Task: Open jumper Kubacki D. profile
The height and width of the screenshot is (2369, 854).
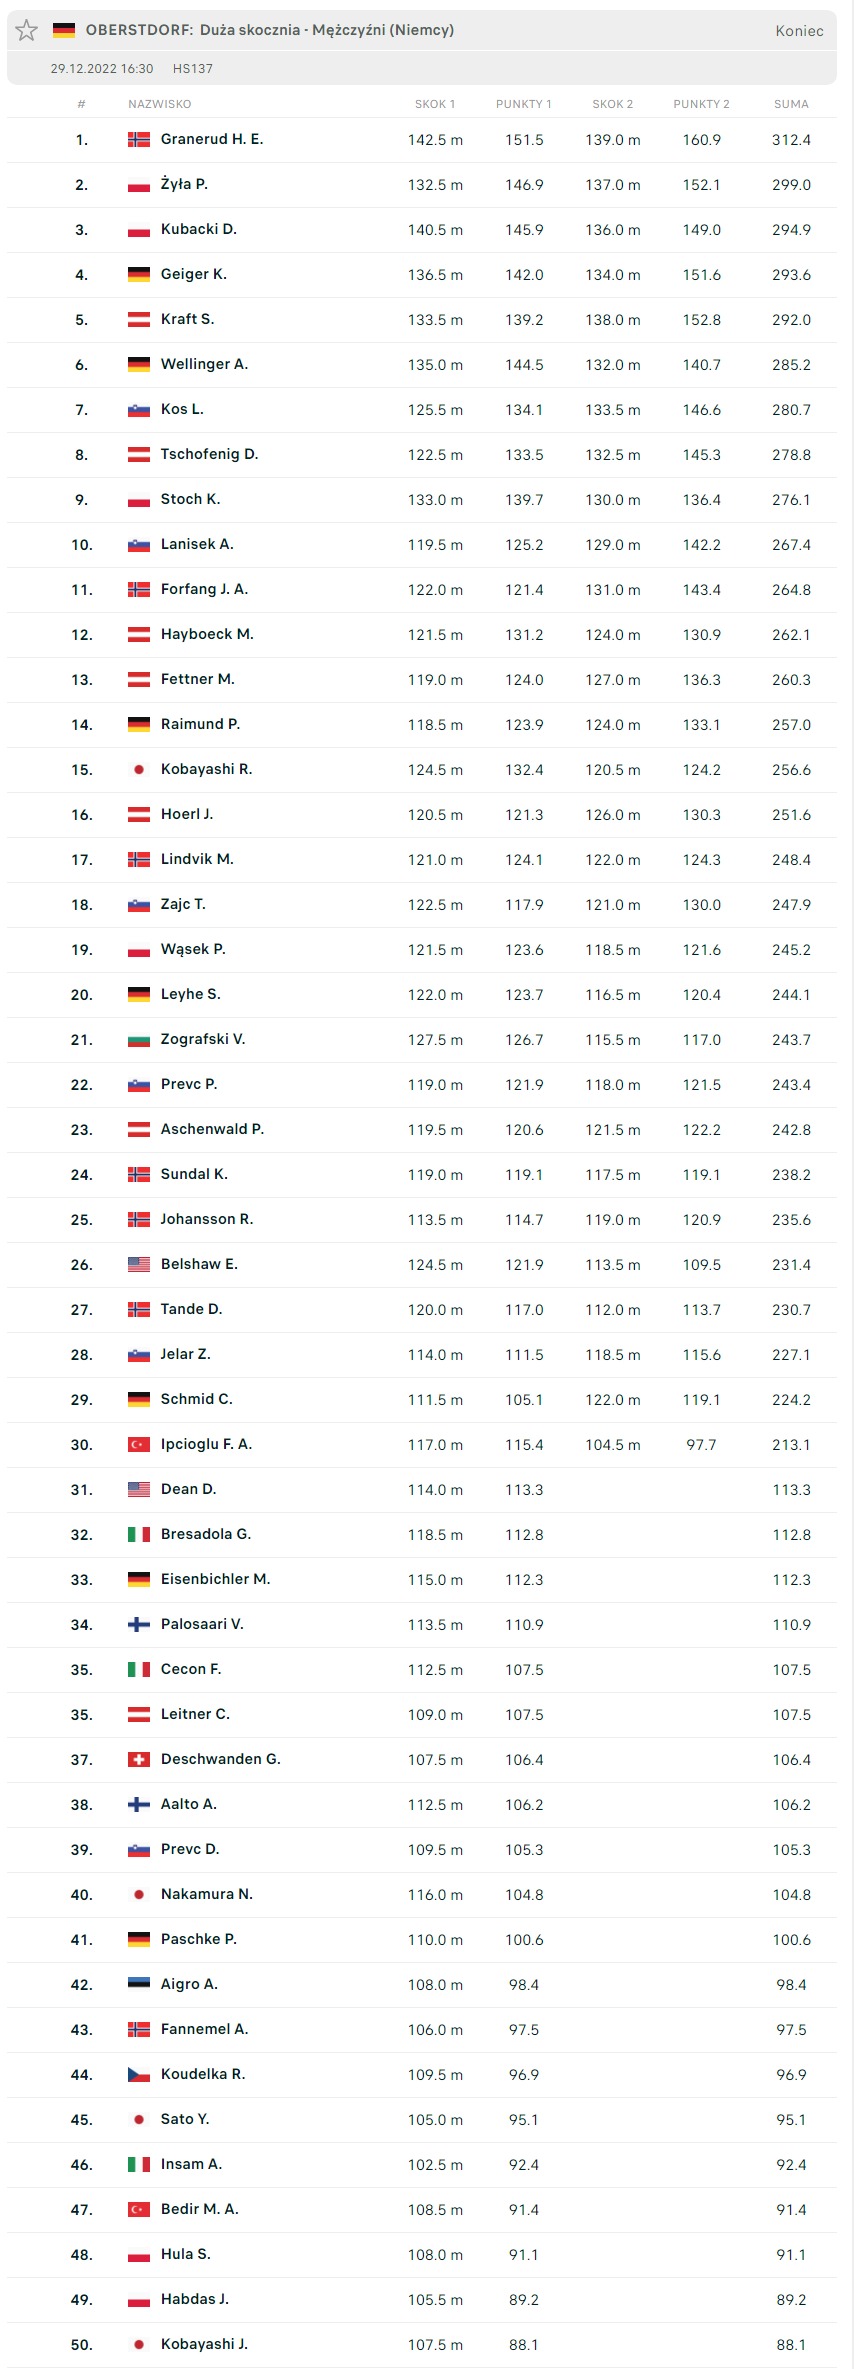Action: [198, 229]
